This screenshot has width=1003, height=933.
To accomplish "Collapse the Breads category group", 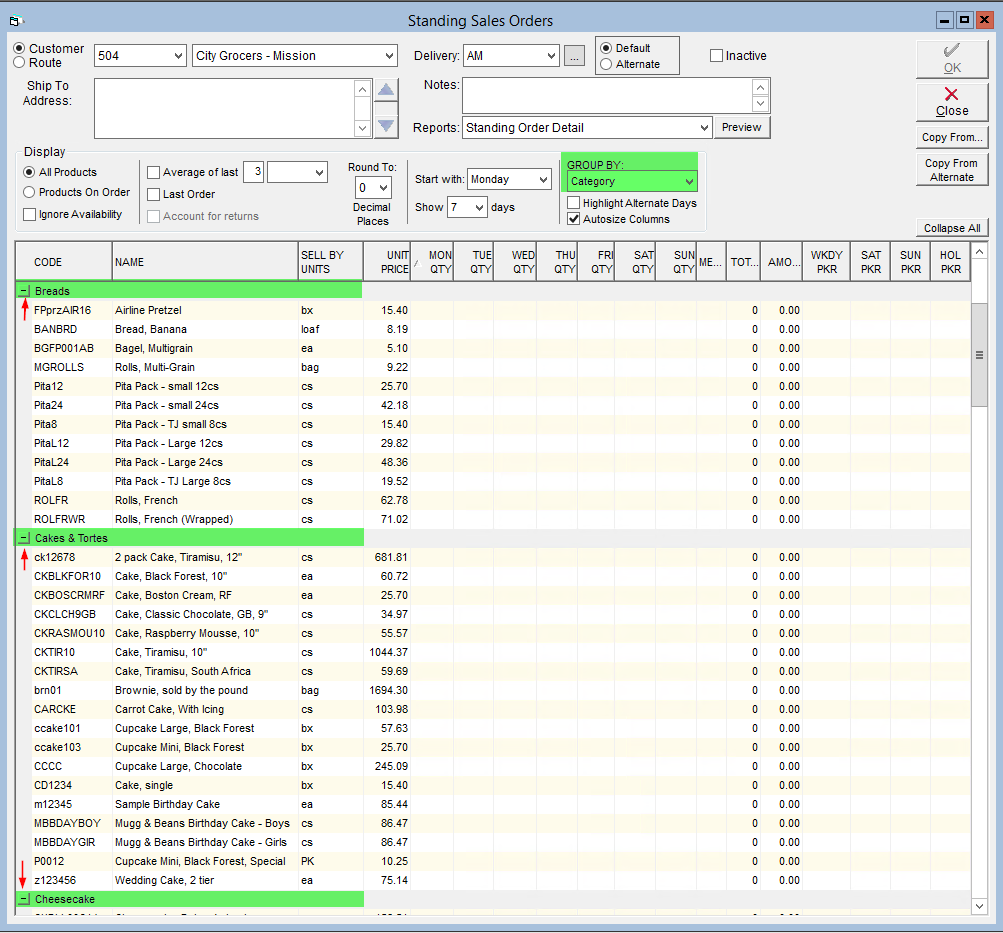I will point(24,291).
